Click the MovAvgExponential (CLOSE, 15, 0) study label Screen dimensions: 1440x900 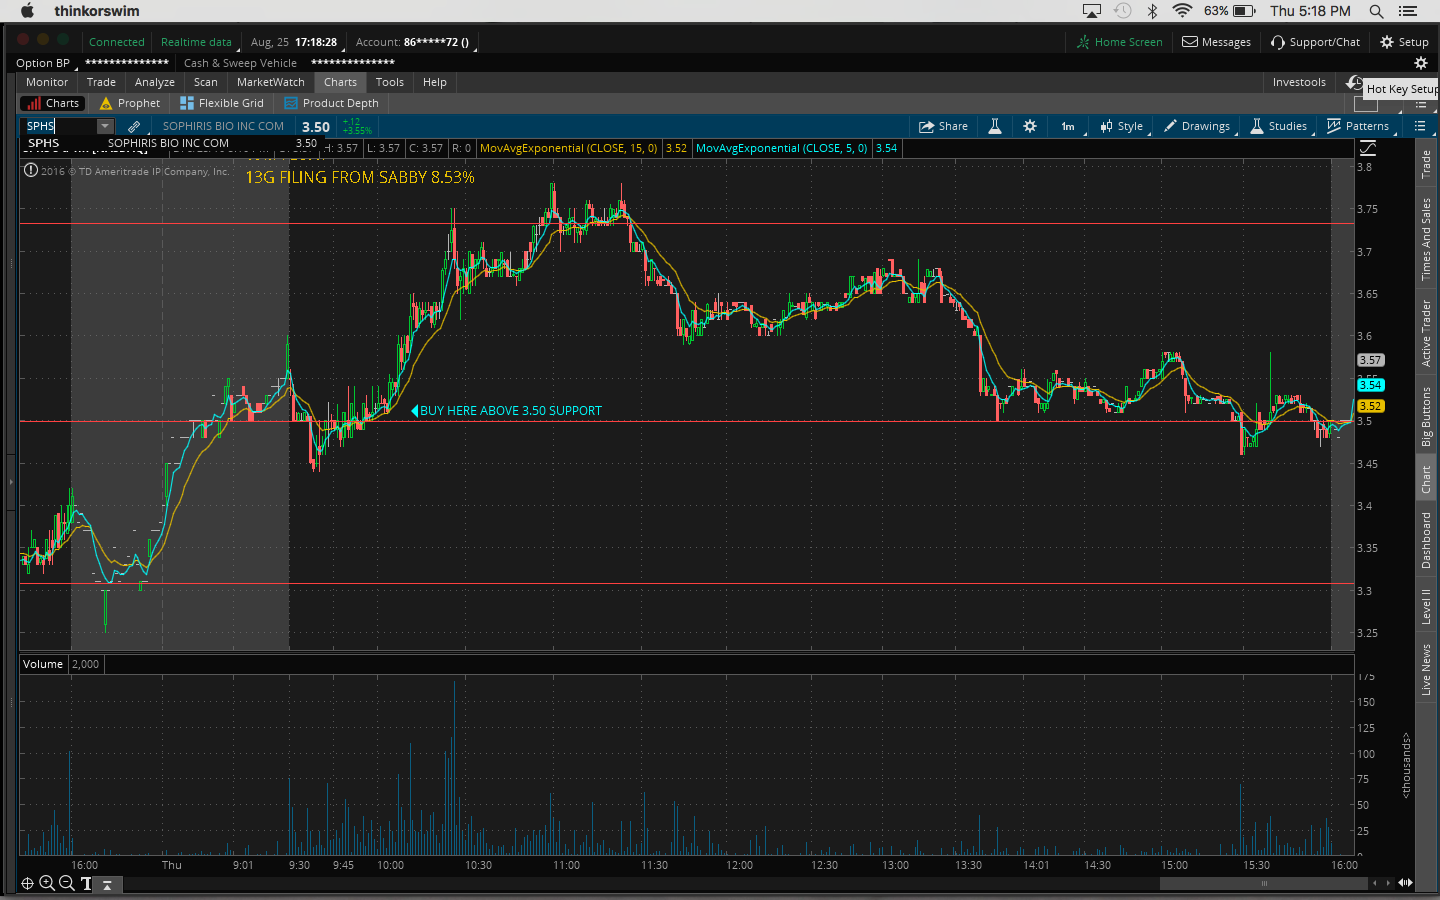point(569,148)
